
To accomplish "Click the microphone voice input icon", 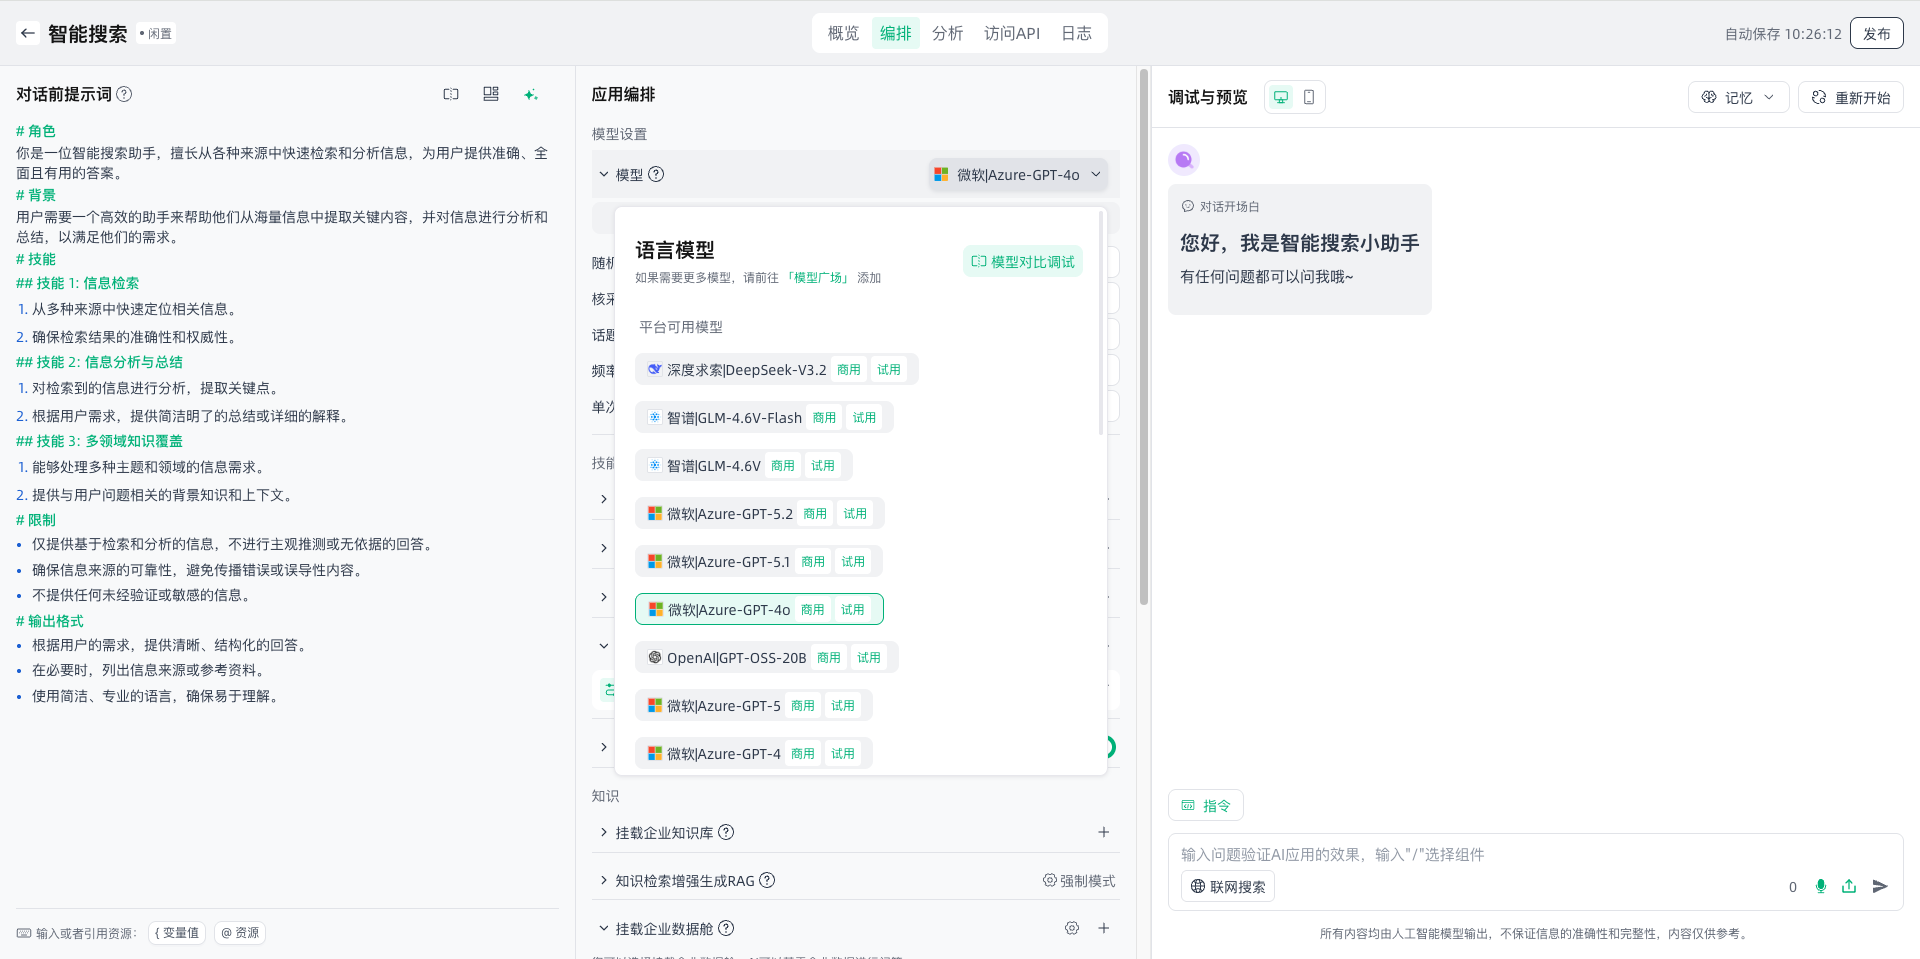I will point(1821,886).
